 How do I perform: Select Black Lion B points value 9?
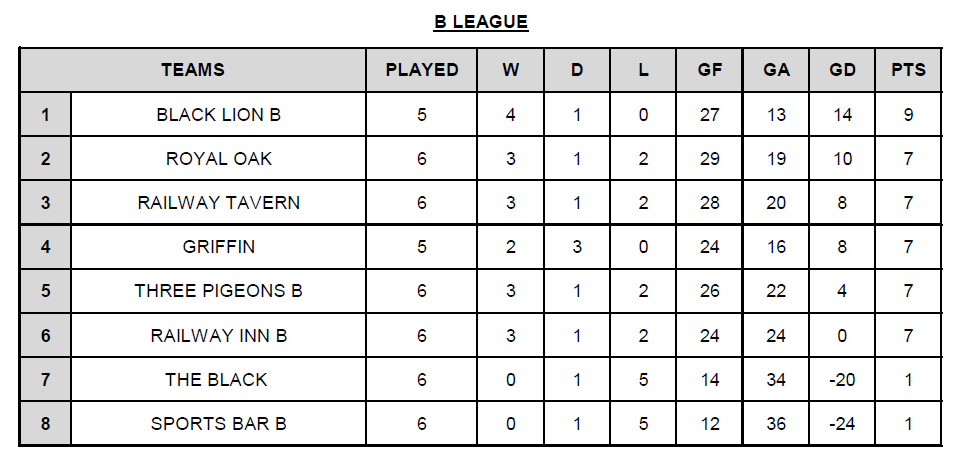pyautogui.click(x=908, y=115)
